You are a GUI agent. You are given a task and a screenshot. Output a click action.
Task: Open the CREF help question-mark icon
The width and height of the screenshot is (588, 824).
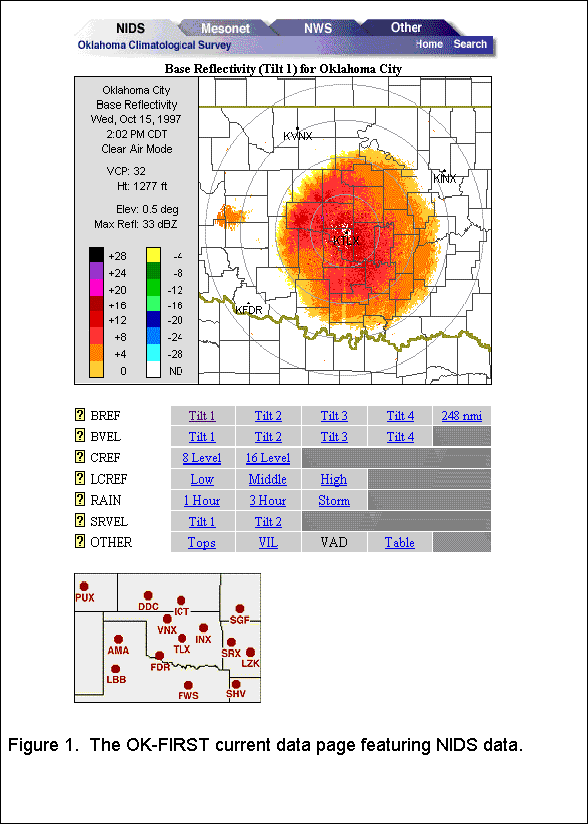79,457
